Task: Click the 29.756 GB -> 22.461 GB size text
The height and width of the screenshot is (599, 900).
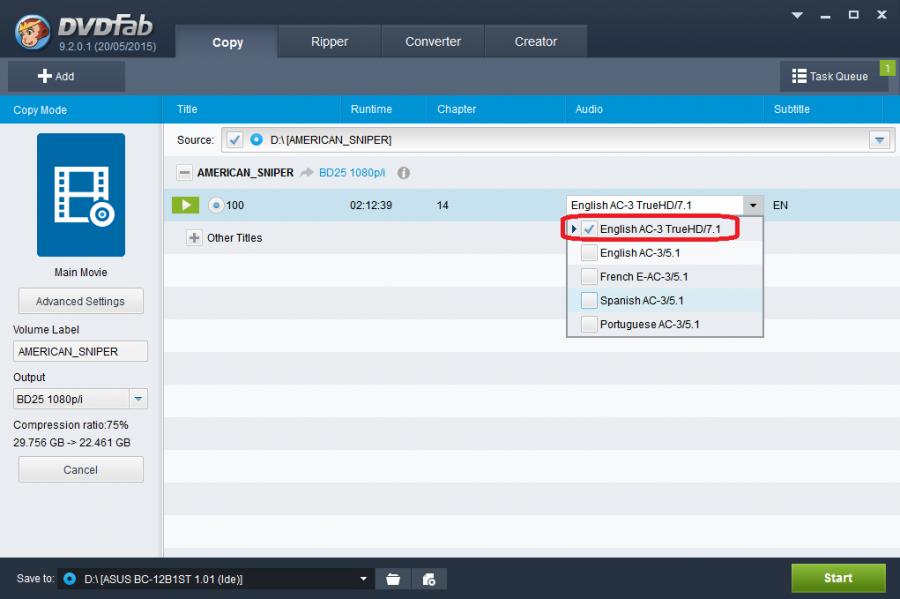Action: pos(72,442)
